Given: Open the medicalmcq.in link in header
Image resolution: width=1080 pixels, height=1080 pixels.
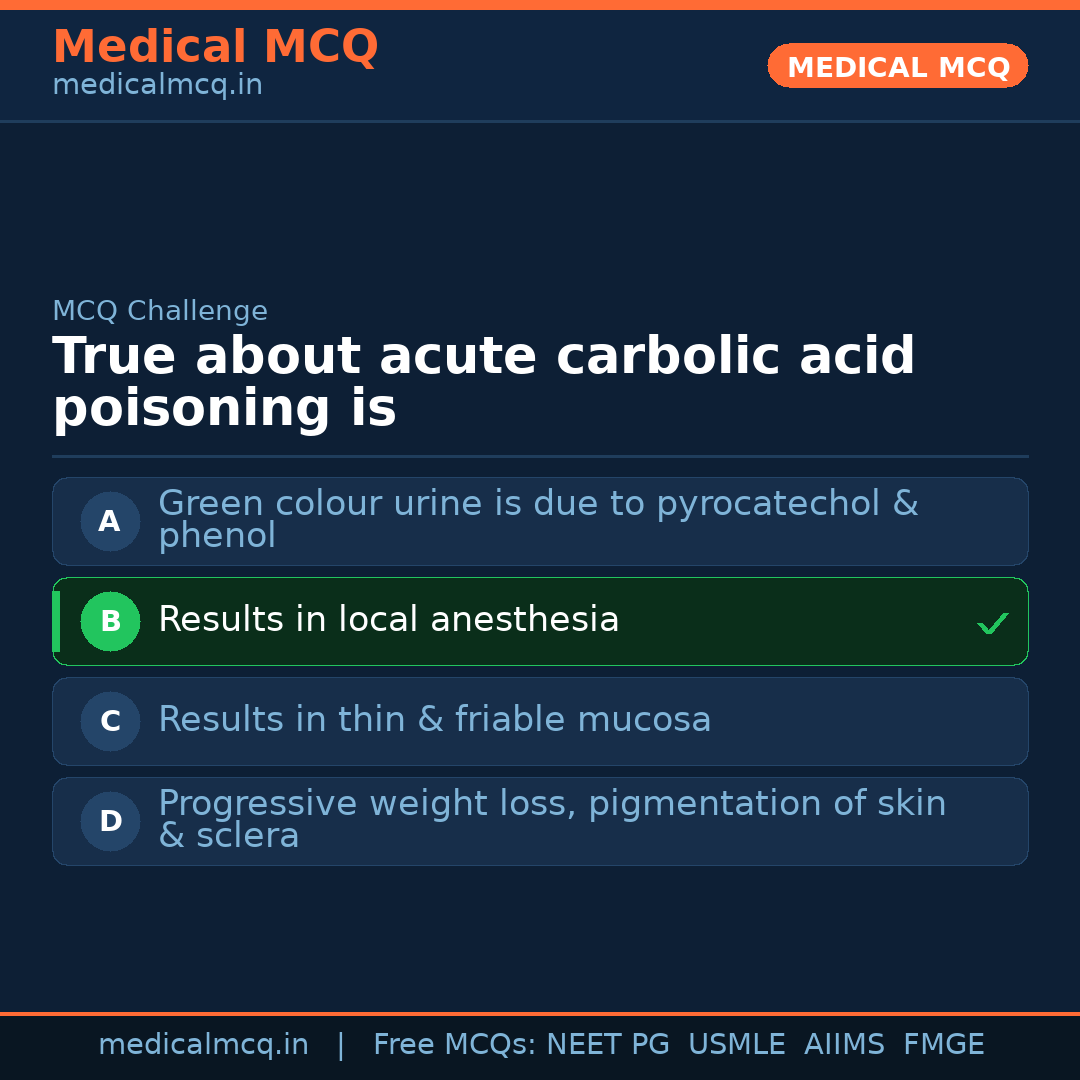Looking at the screenshot, I should (157, 86).
